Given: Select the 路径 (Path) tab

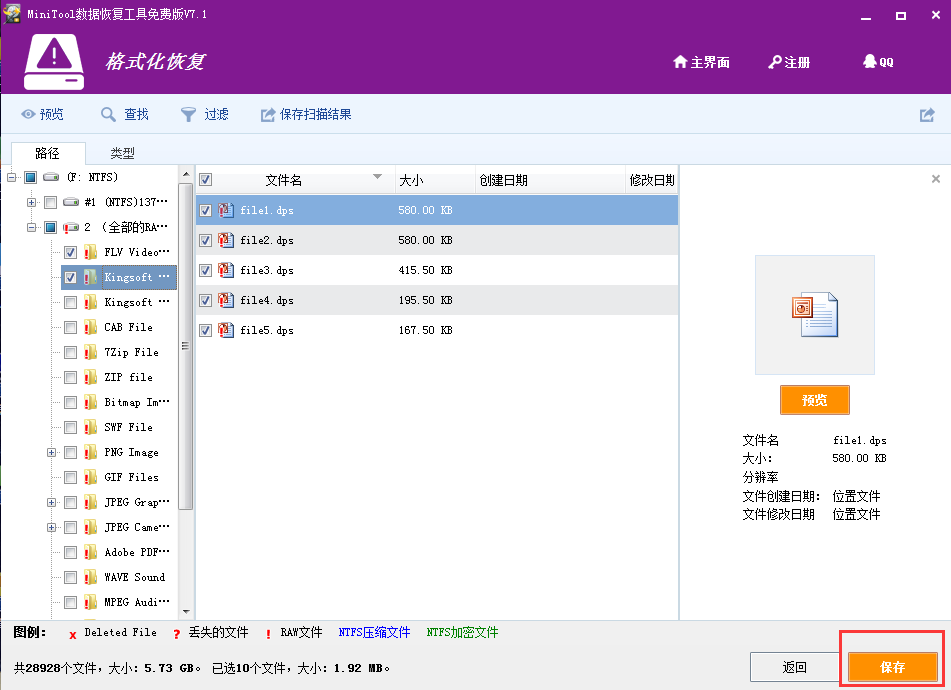Looking at the screenshot, I should click(47, 153).
